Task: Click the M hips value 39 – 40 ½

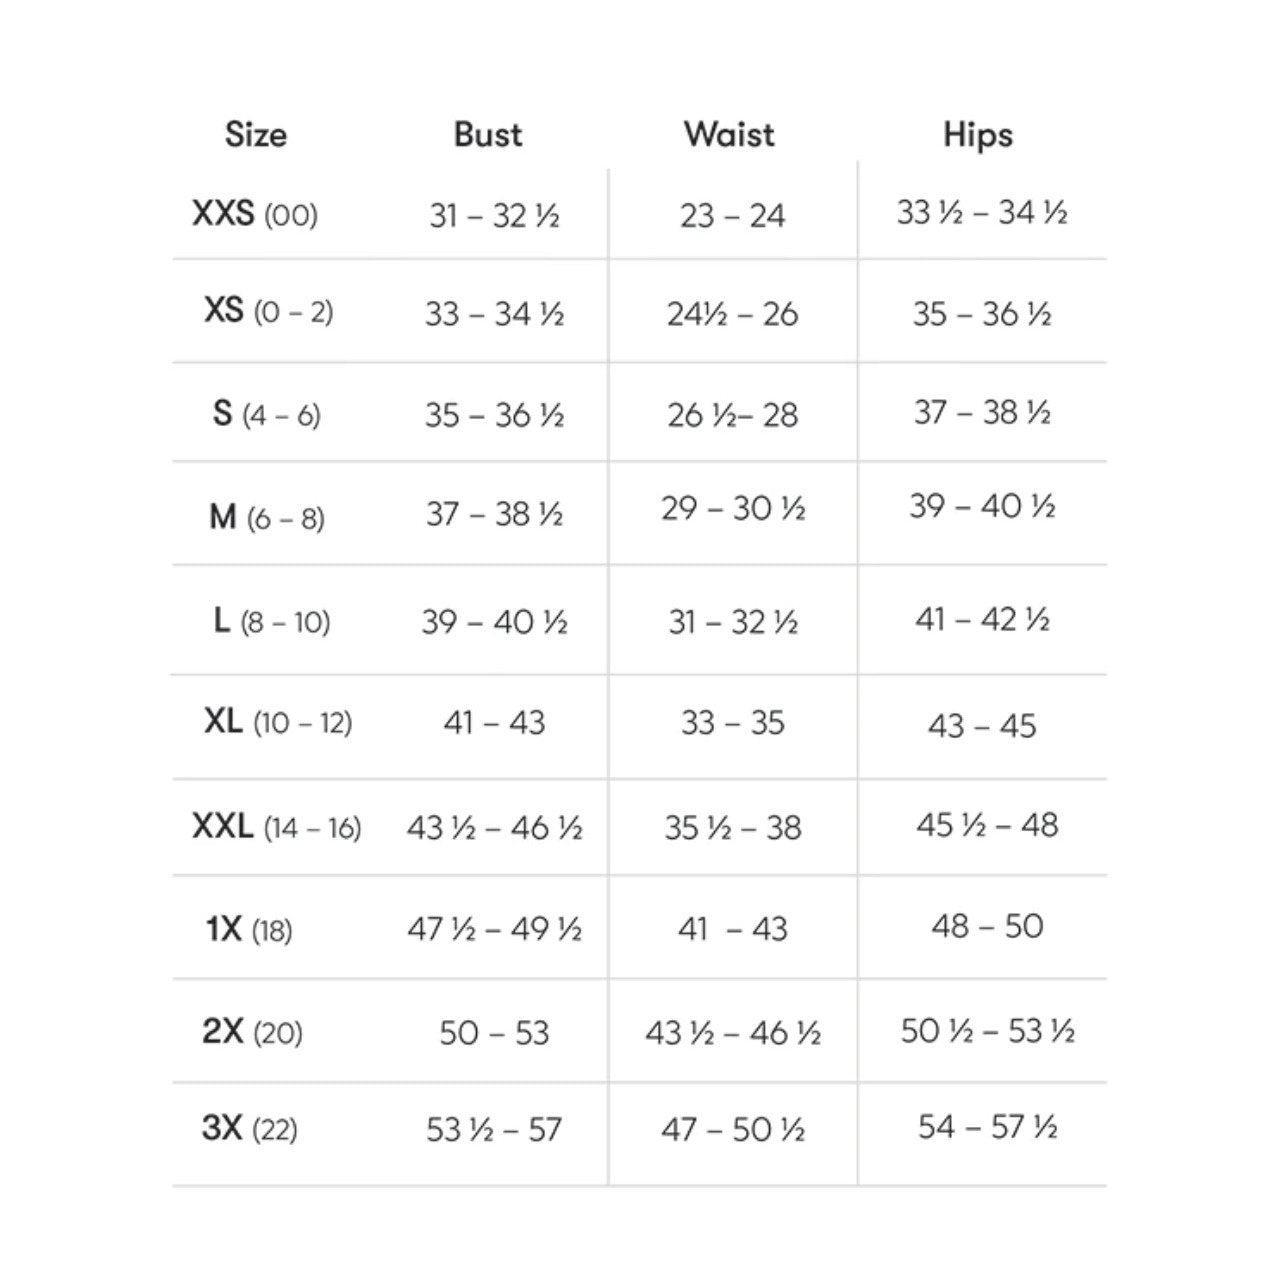Action: coord(982,506)
